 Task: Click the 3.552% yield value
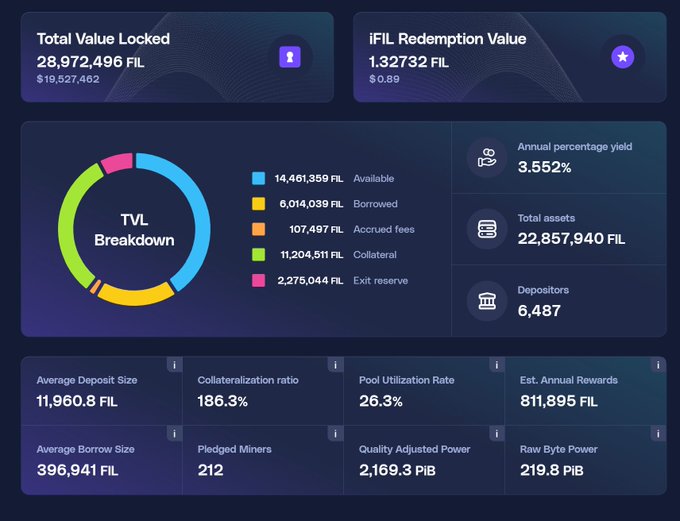[x=544, y=167]
